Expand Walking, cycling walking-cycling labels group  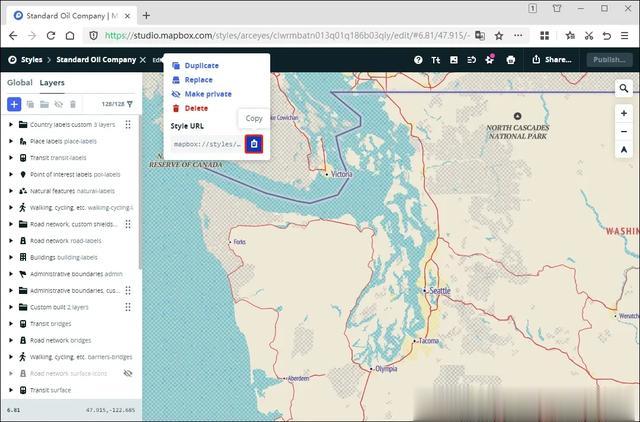click(11, 207)
